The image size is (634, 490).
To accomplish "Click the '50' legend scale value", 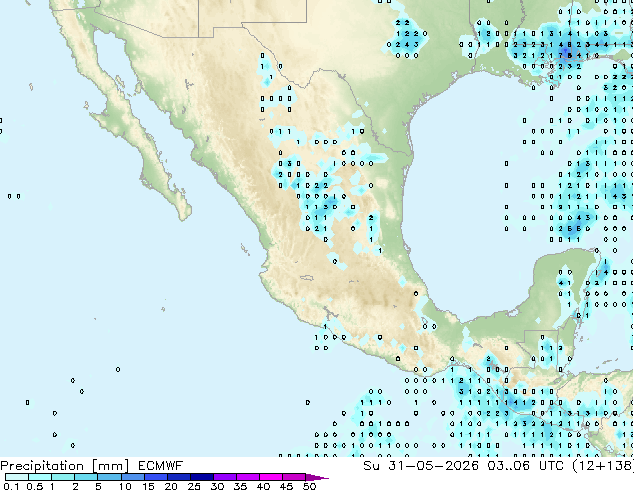I will [309, 486].
